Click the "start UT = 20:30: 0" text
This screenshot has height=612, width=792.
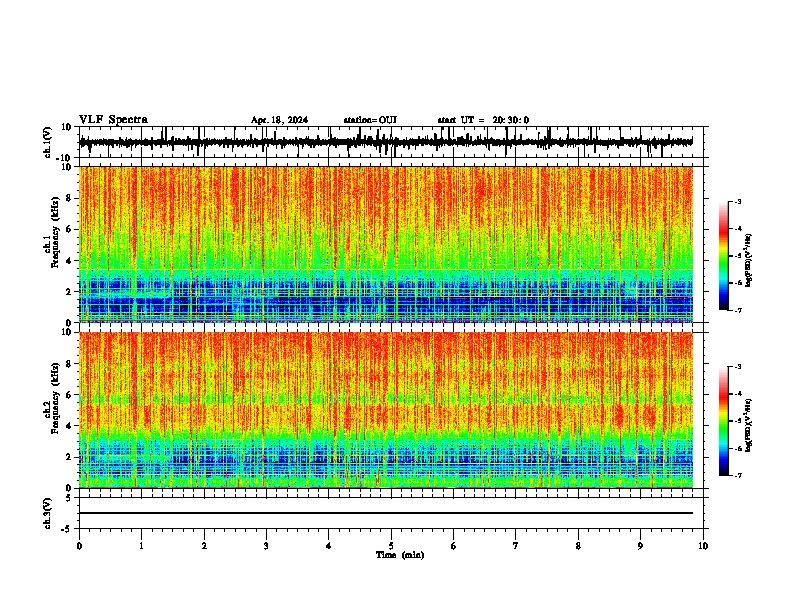point(483,120)
